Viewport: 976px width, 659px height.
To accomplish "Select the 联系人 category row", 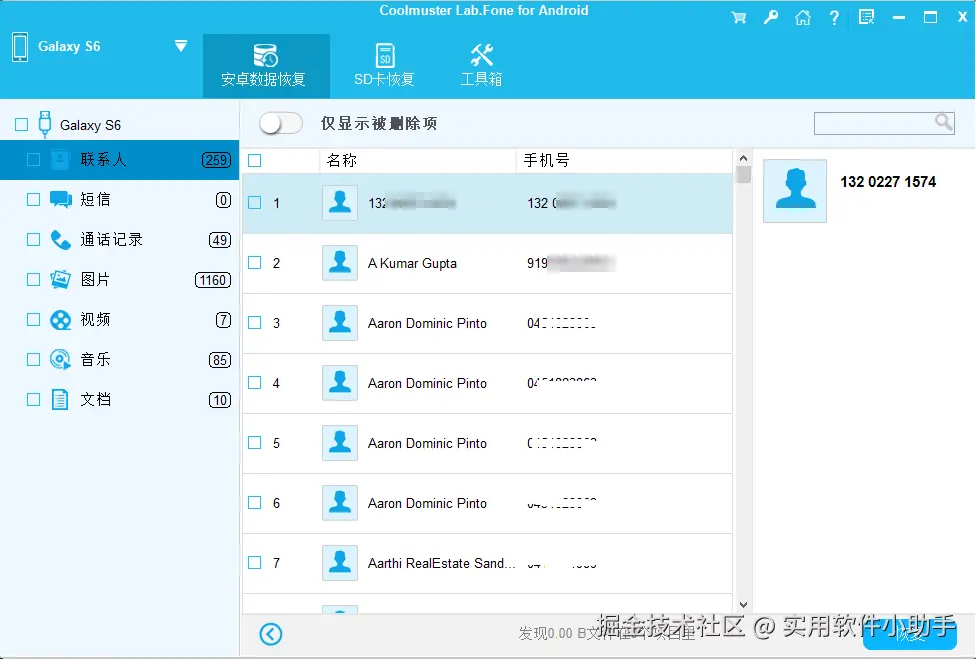I will tap(120, 160).
